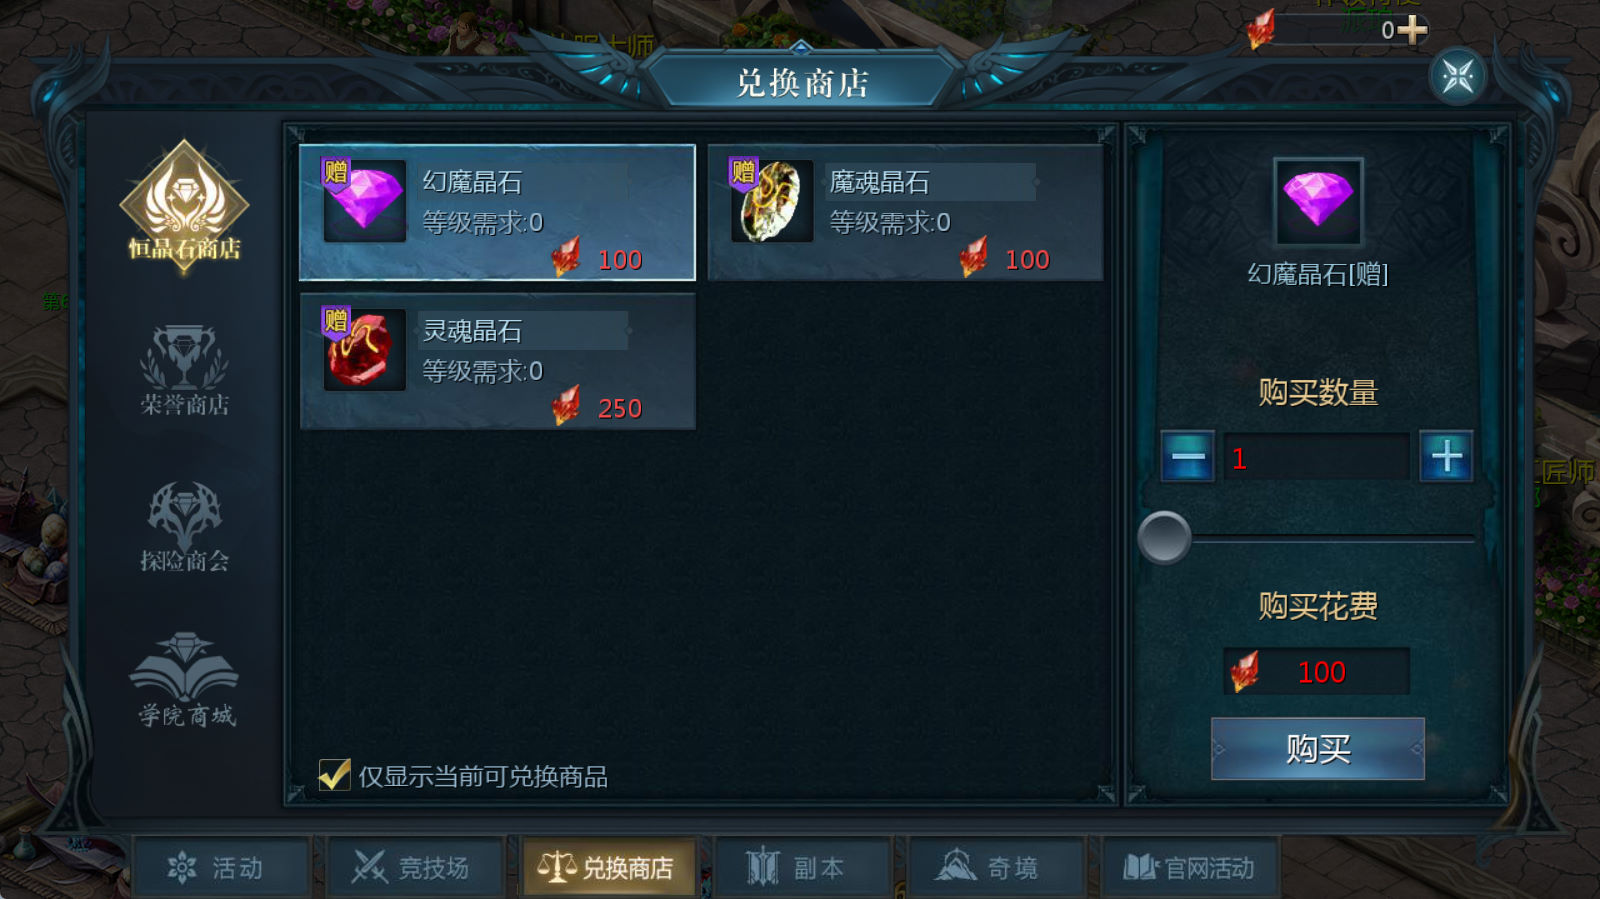Screen dimensions: 1600x899
Task: Open the 副本 dungeon tab
Action: coord(803,867)
